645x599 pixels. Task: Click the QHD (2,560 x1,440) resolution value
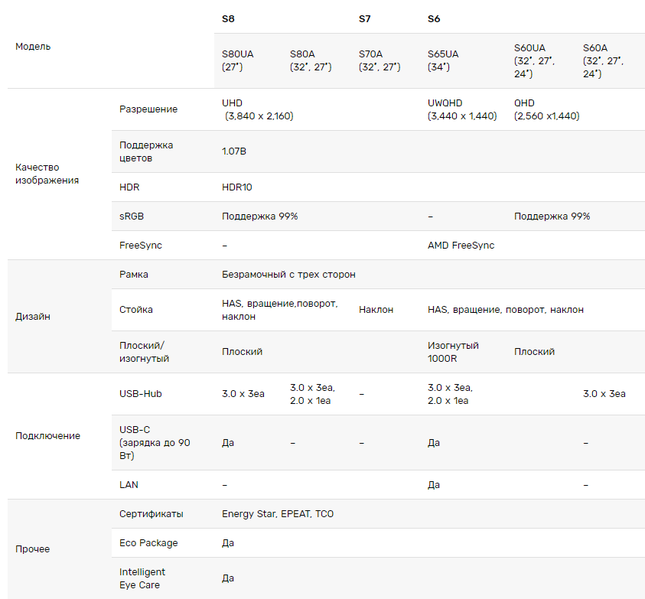pos(546,109)
